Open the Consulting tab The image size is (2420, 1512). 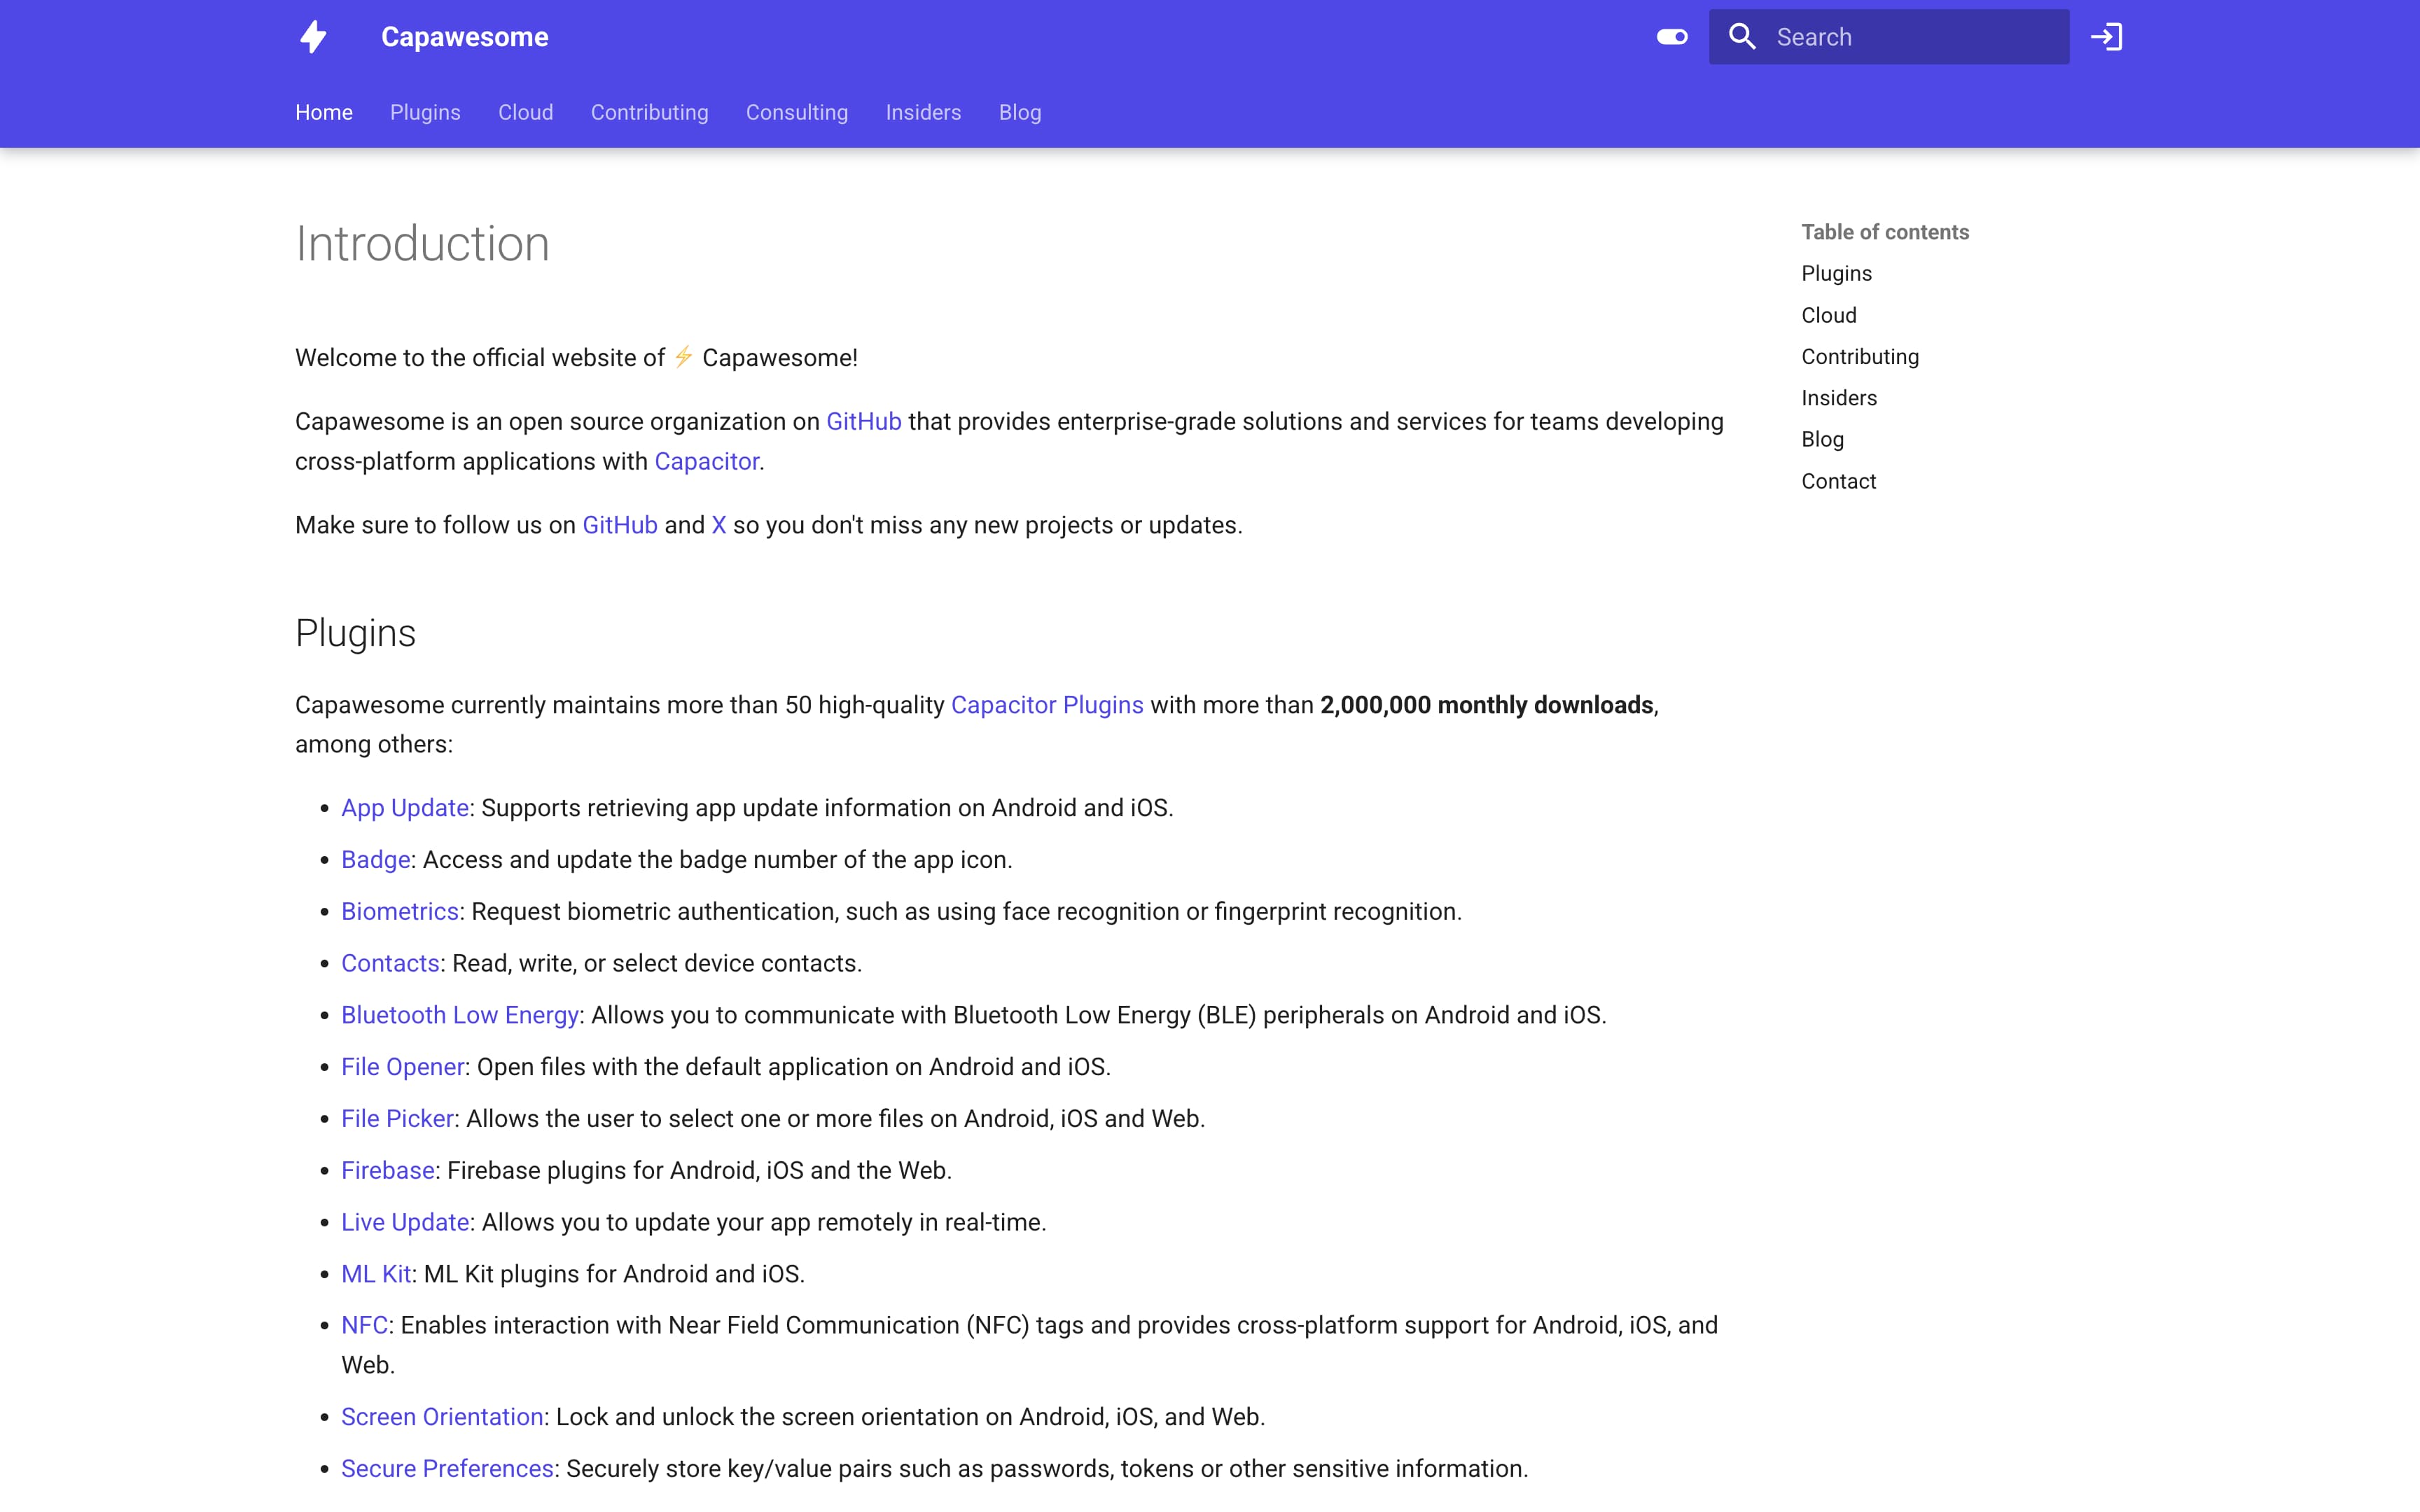(x=796, y=112)
